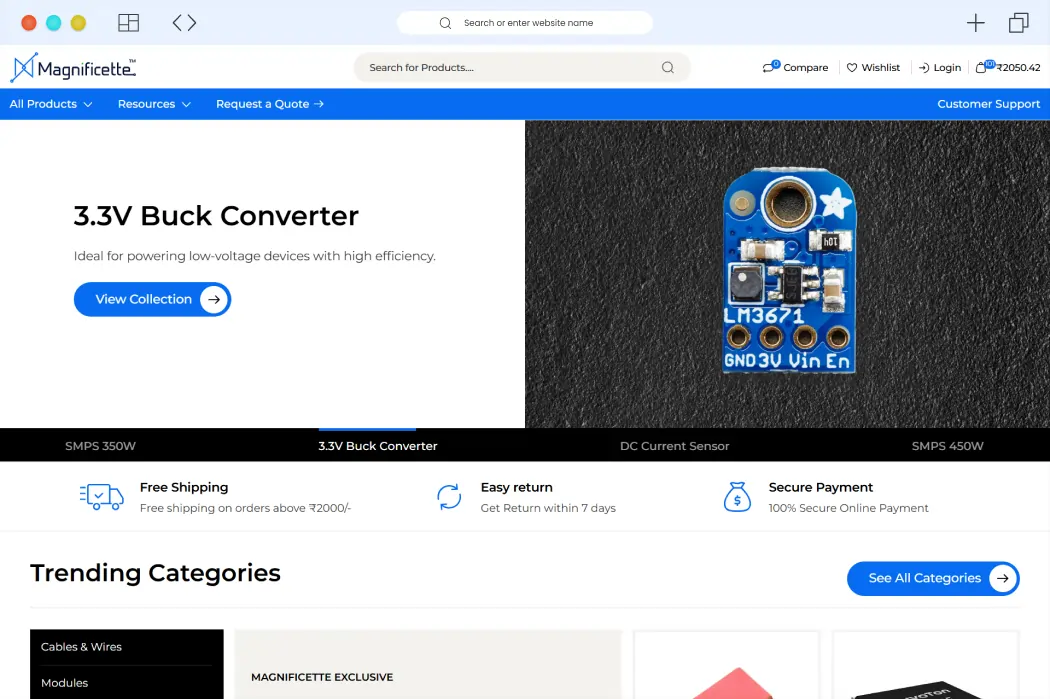
Task: Click the Login icon
Action: click(924, 68)
